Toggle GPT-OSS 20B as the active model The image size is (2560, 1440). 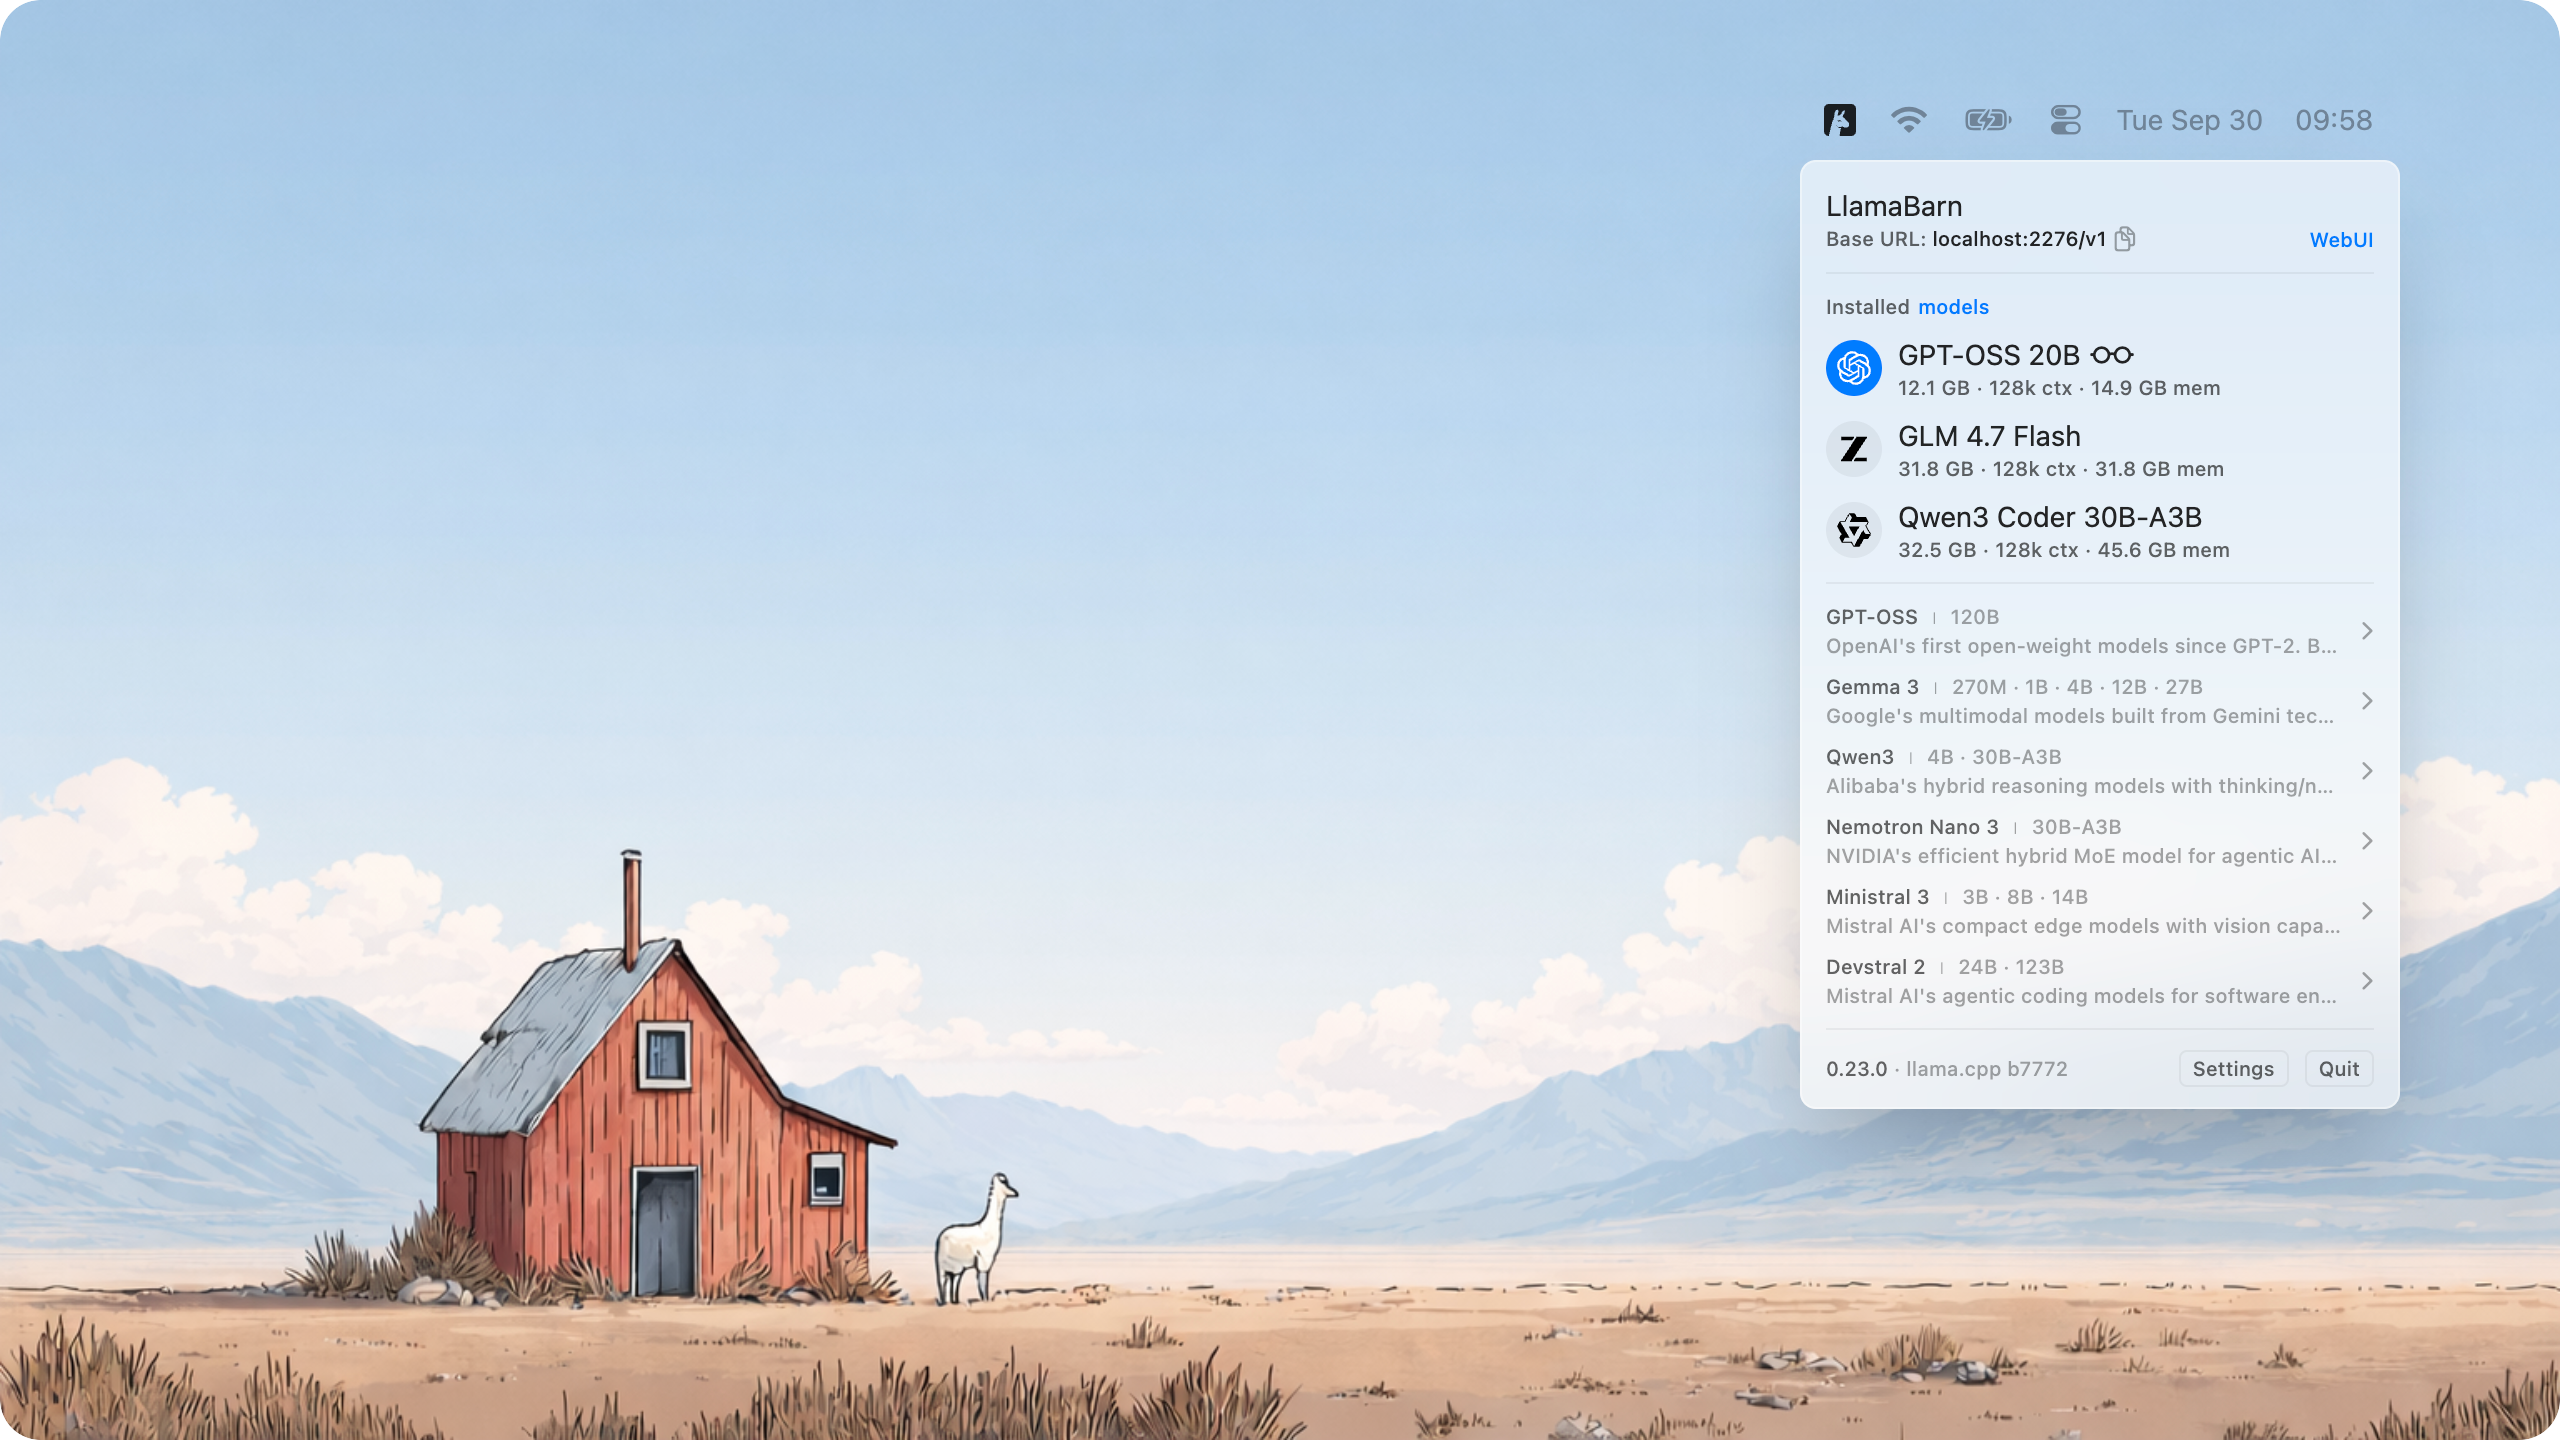pos(2000,368)
